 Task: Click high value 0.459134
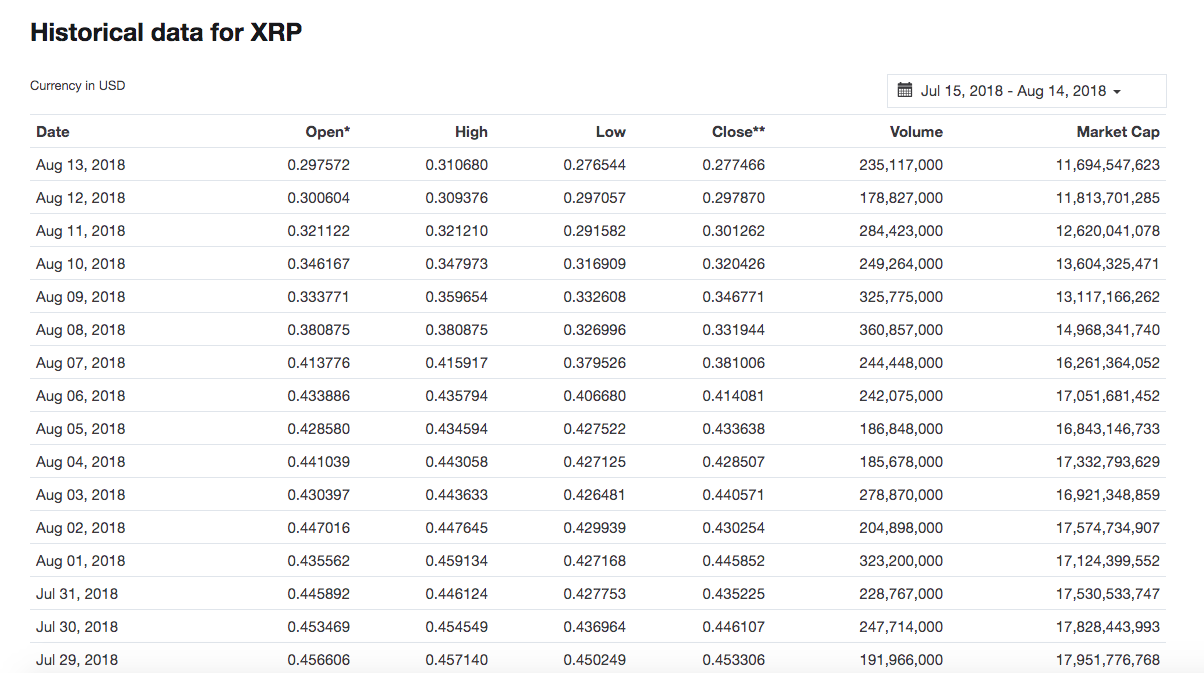click(457, 561)
